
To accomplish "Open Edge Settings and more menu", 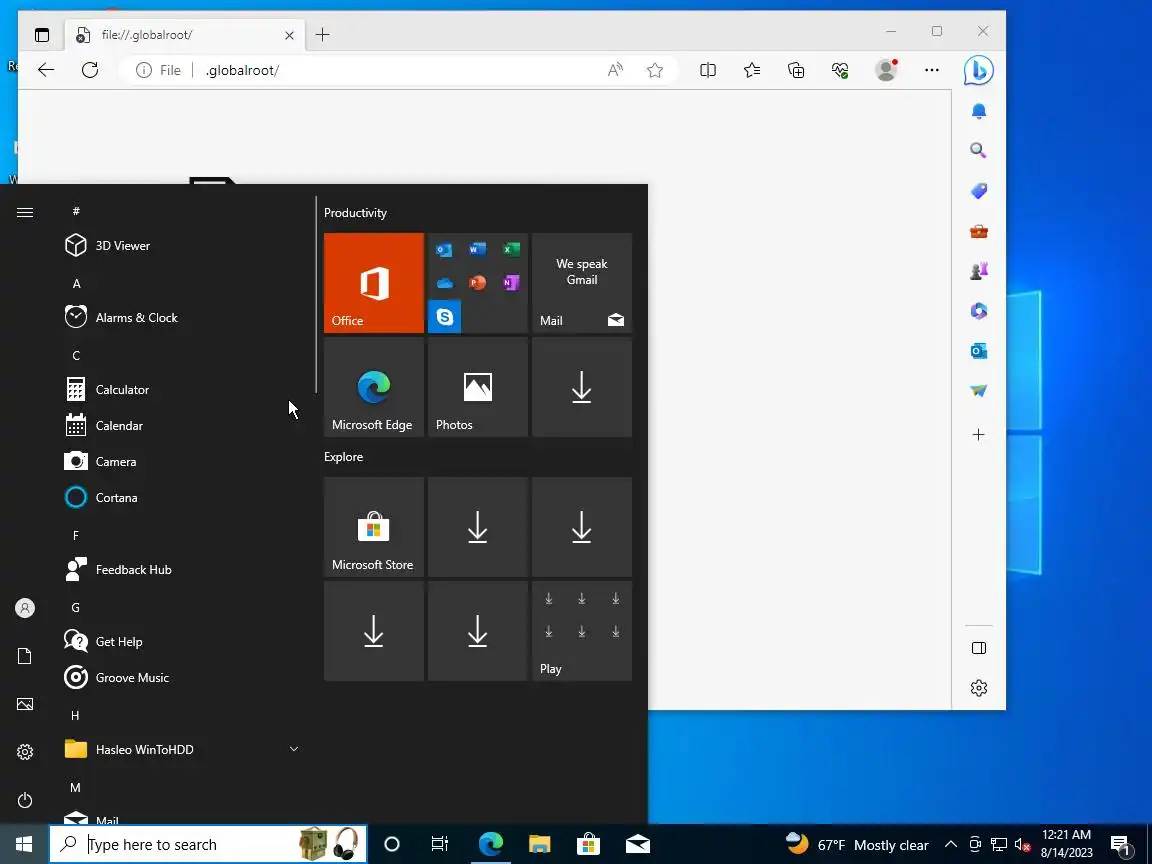I will (932, 70).
